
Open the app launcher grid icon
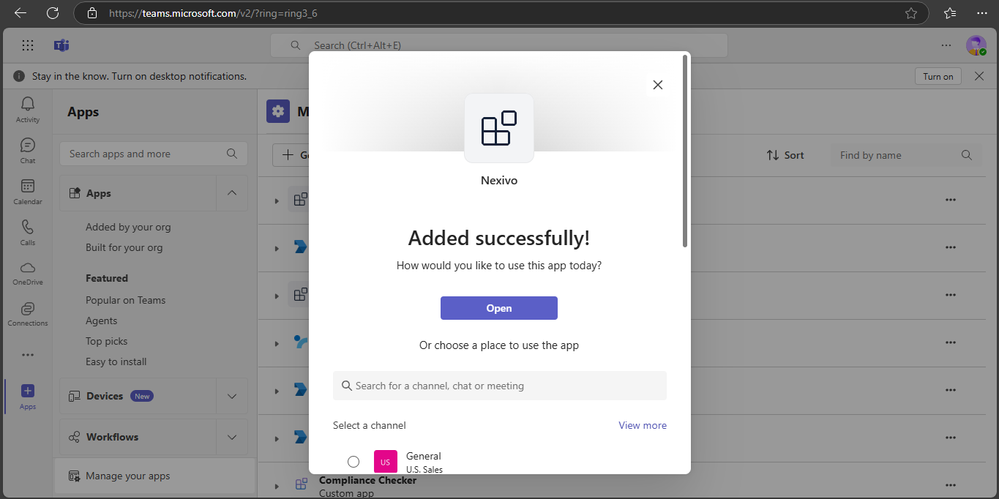[x=27, y=45]
